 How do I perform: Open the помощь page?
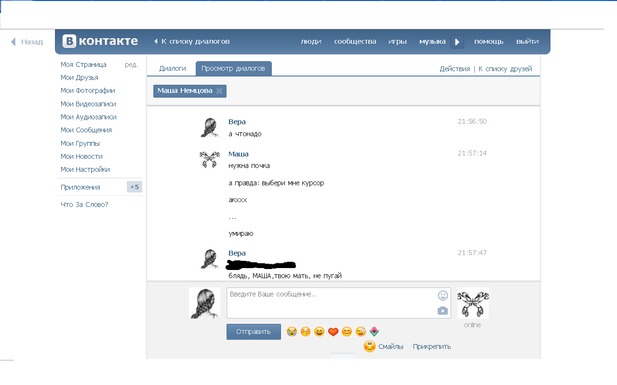click(488, 41)
